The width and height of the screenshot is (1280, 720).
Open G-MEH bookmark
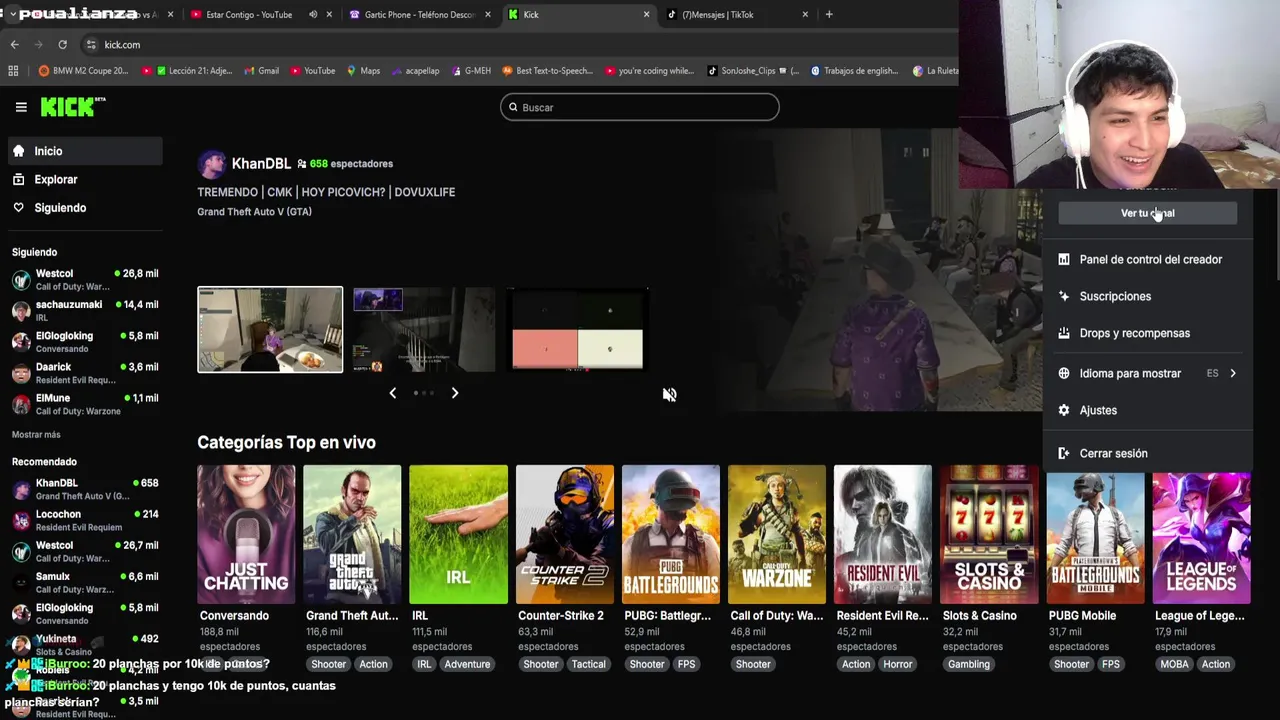click(x=470, y=71)
